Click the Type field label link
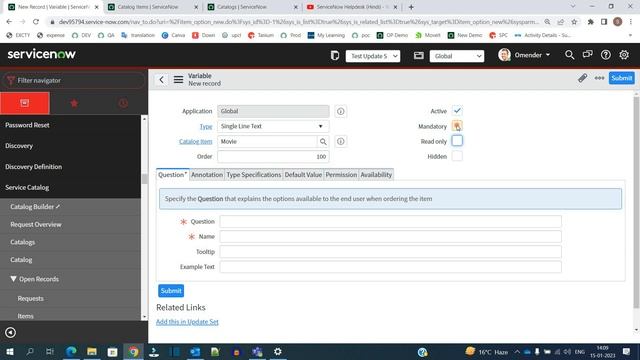 click(206, 127)
